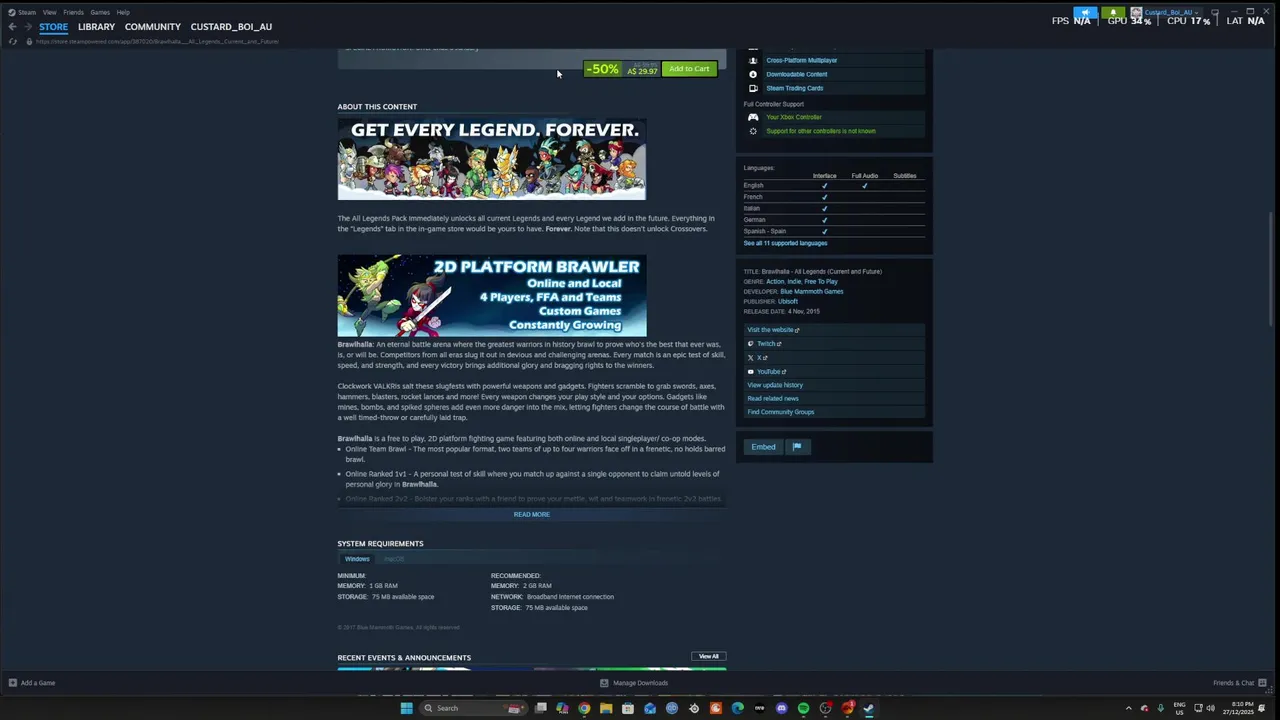
Task: Click the Xbox controller icon
Action: pyautogui.click(x=753, y=117)
